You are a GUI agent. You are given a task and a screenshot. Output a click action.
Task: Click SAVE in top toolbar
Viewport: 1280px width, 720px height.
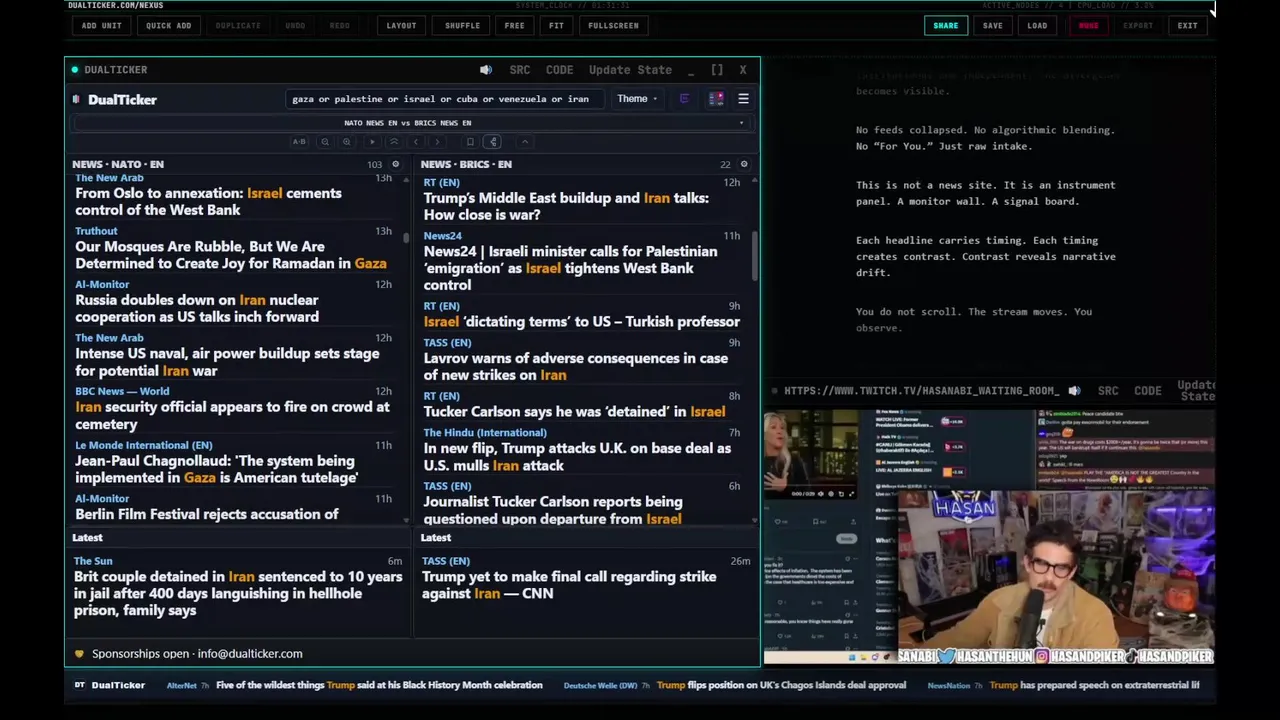point(992,25)
